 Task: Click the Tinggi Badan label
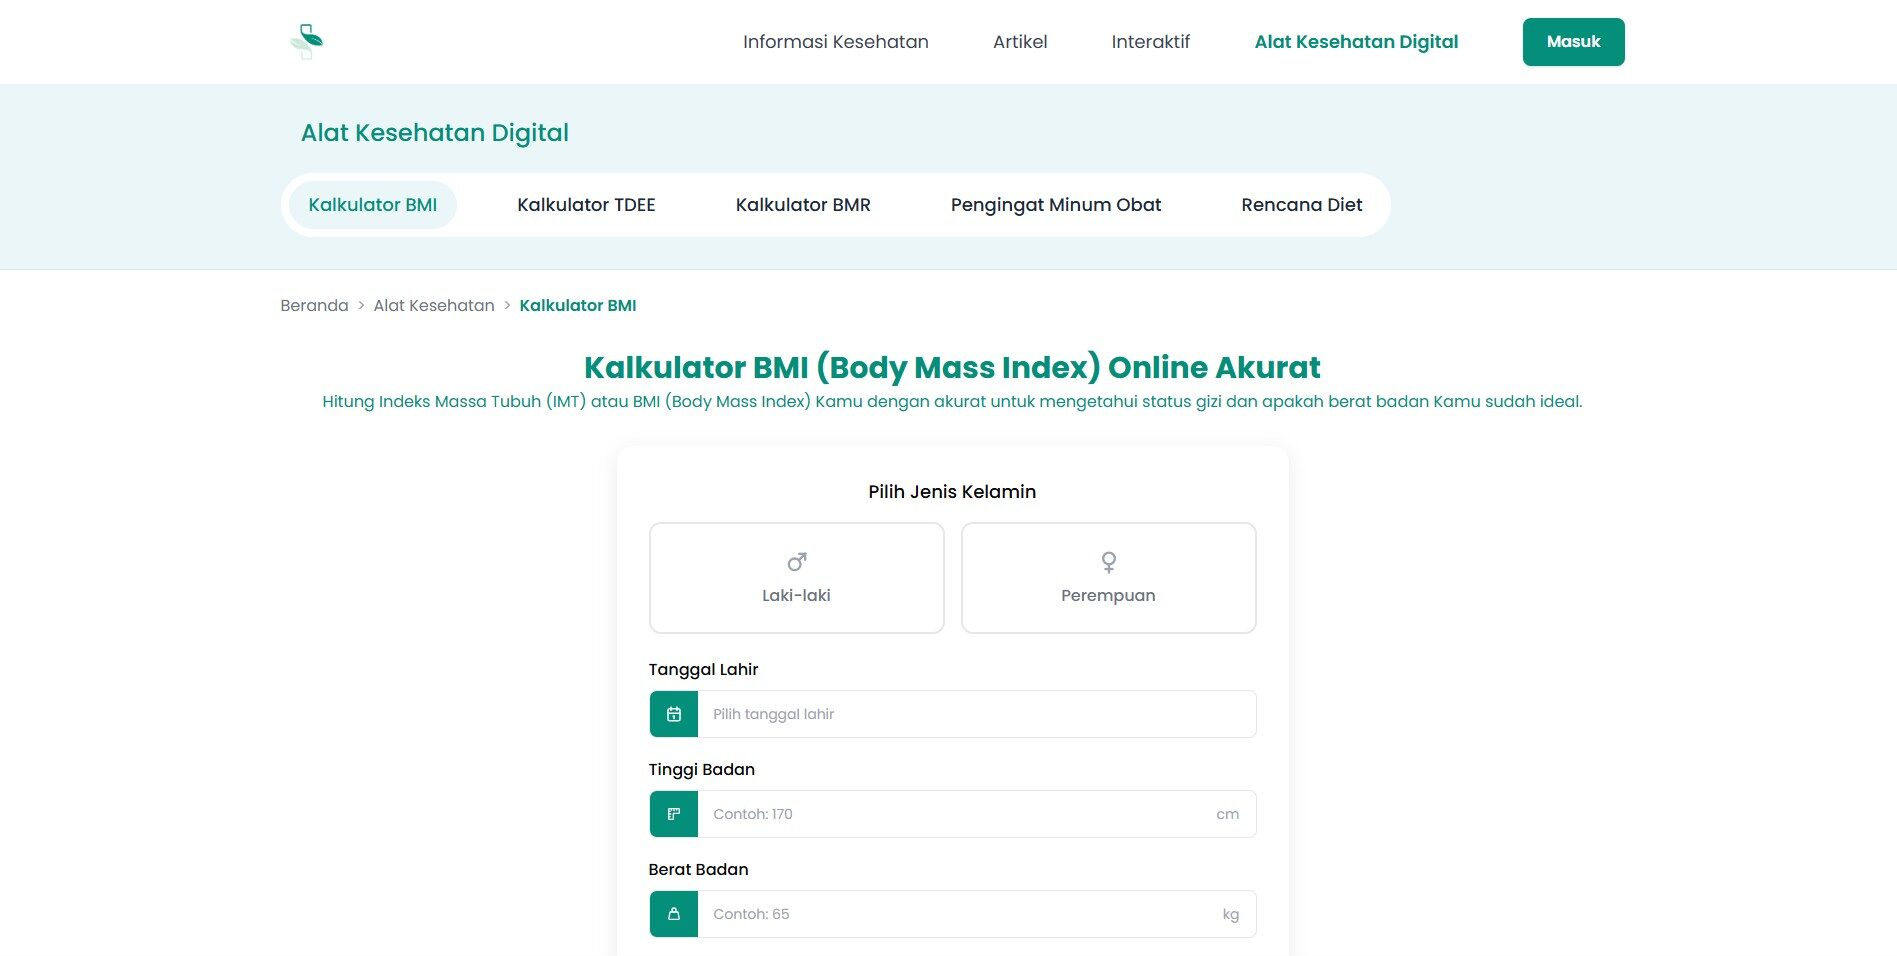pyautogui.click(x=701, y=770)
